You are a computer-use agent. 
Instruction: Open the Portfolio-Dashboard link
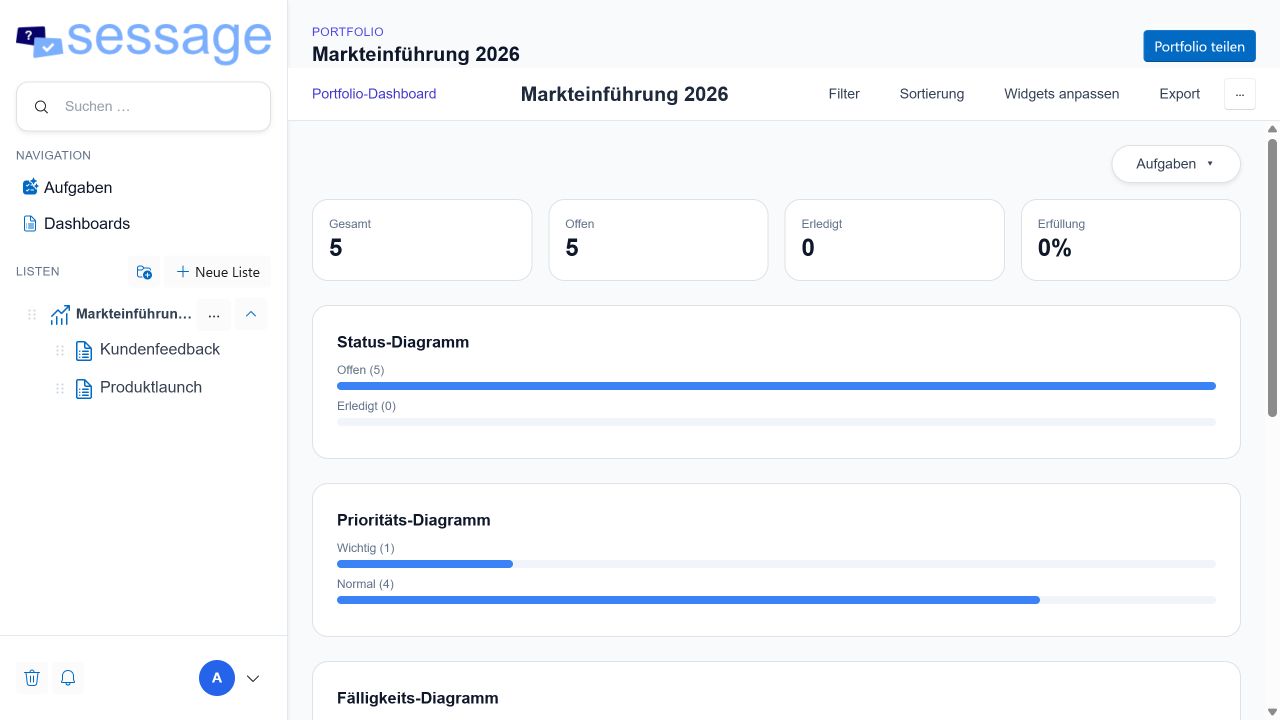pyautogui.click(x=374, y=94)
